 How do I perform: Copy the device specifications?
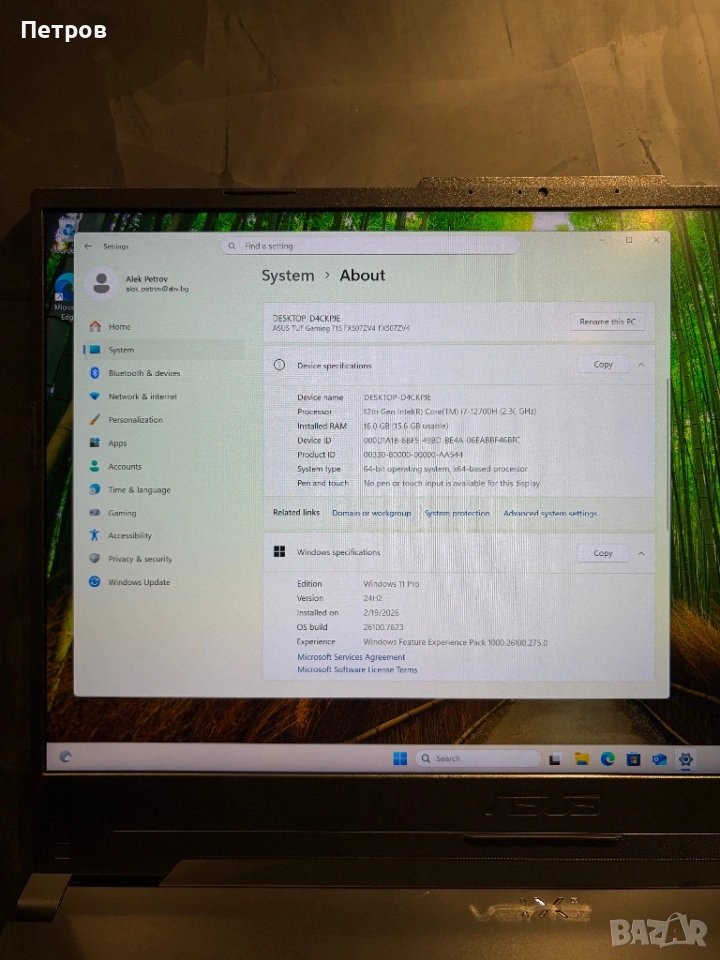603,365
